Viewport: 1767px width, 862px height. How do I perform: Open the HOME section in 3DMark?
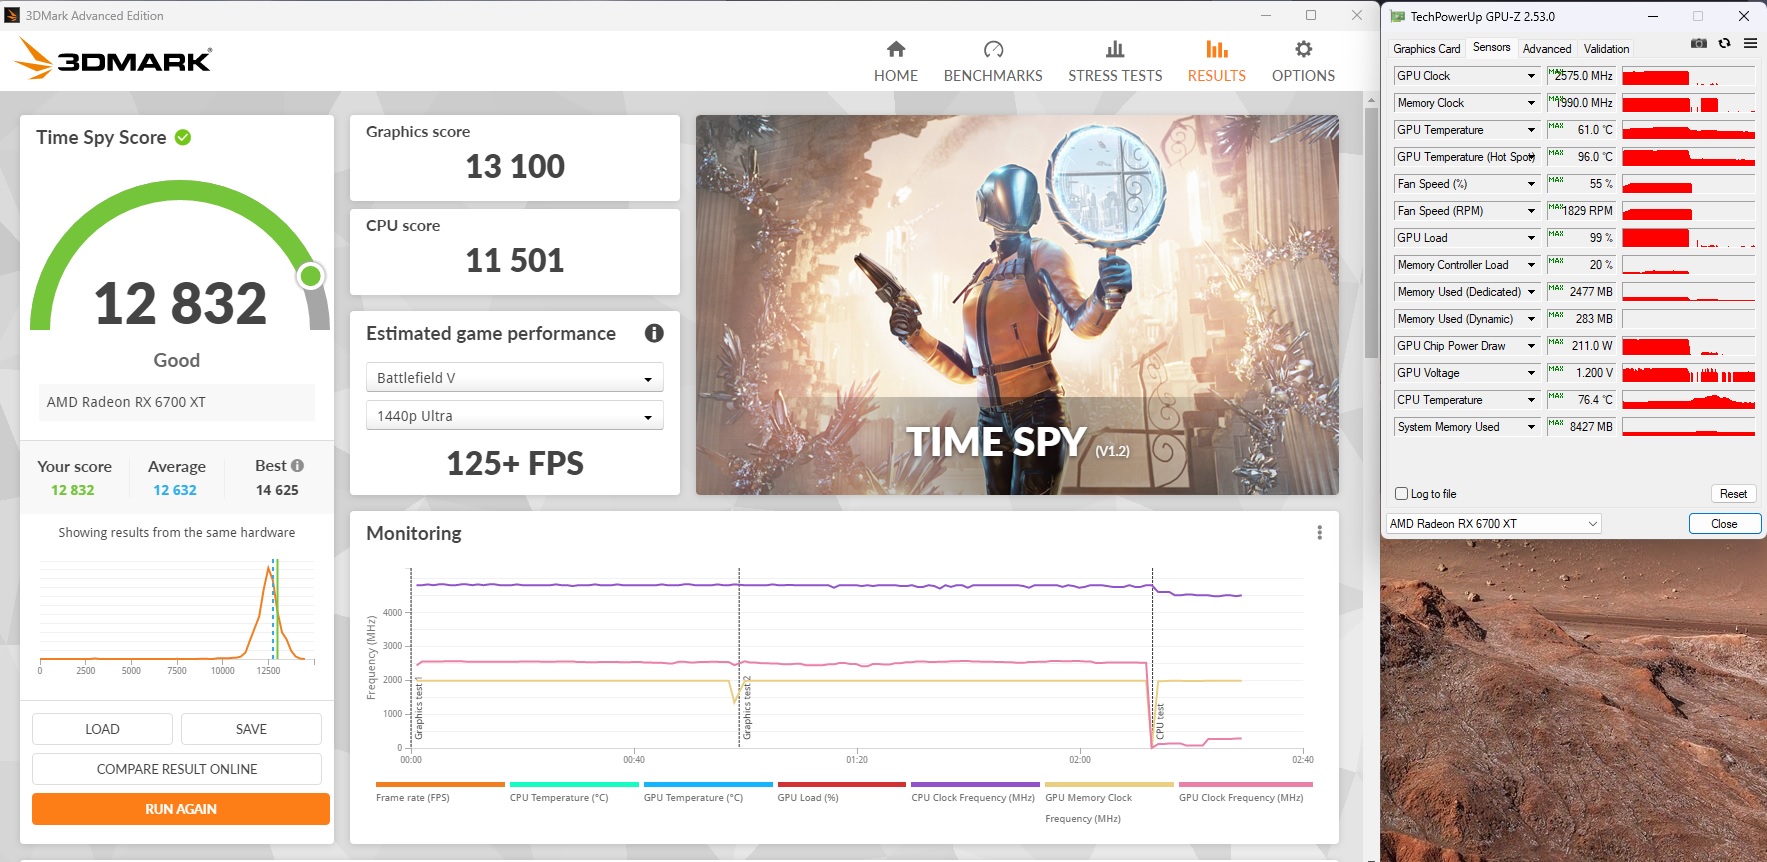pos(895,62)
